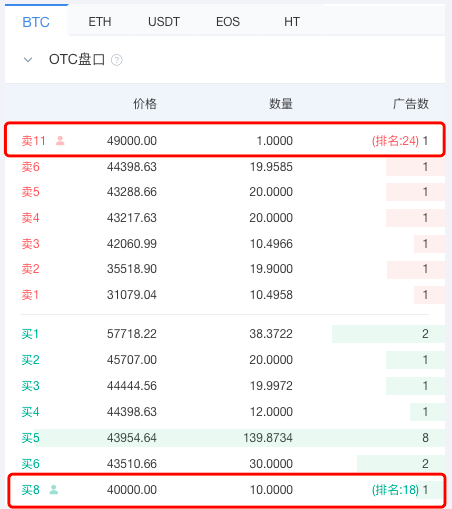Select the 卖1 row priced 31079.04
The height and width of the screenshot is (509, 452).
click(225, 295)
